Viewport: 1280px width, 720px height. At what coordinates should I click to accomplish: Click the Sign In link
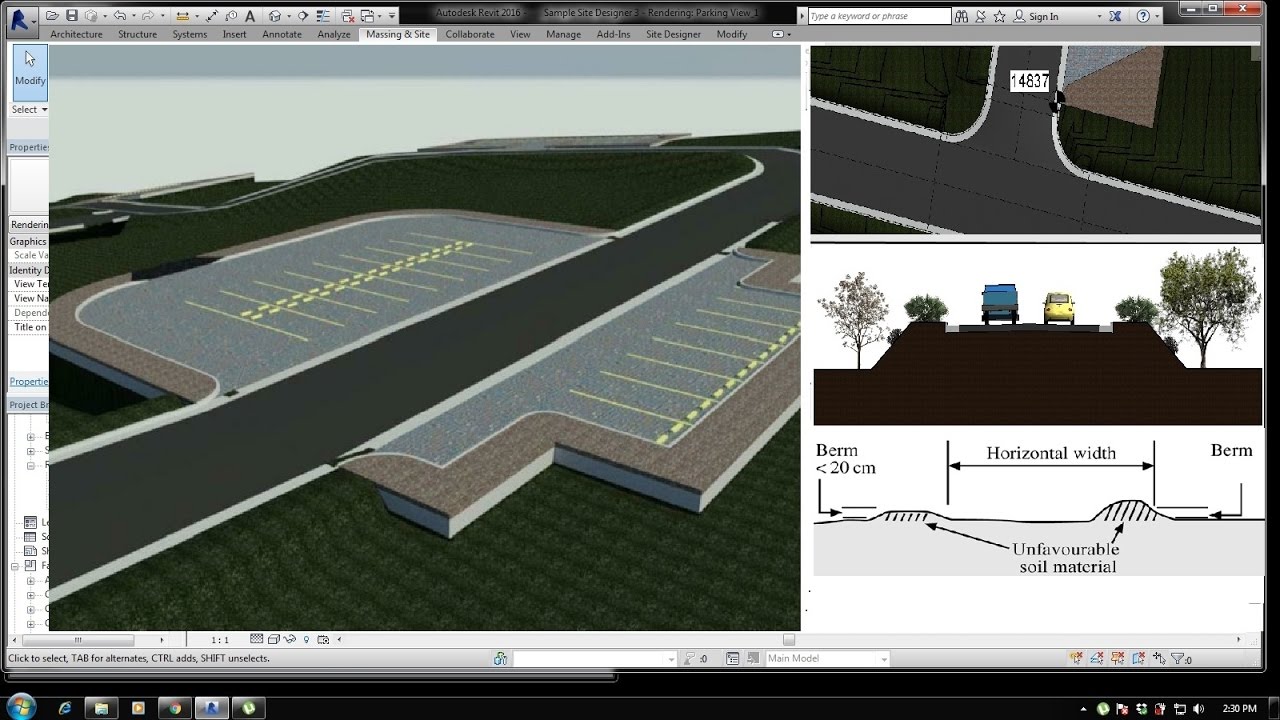click(1043, 17)
